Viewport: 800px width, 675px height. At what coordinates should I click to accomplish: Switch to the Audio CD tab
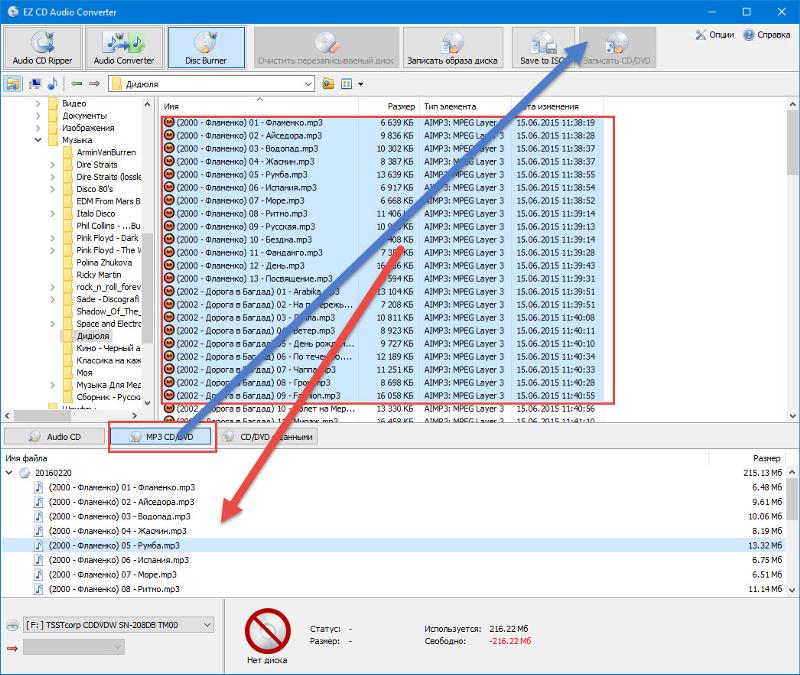54,437
